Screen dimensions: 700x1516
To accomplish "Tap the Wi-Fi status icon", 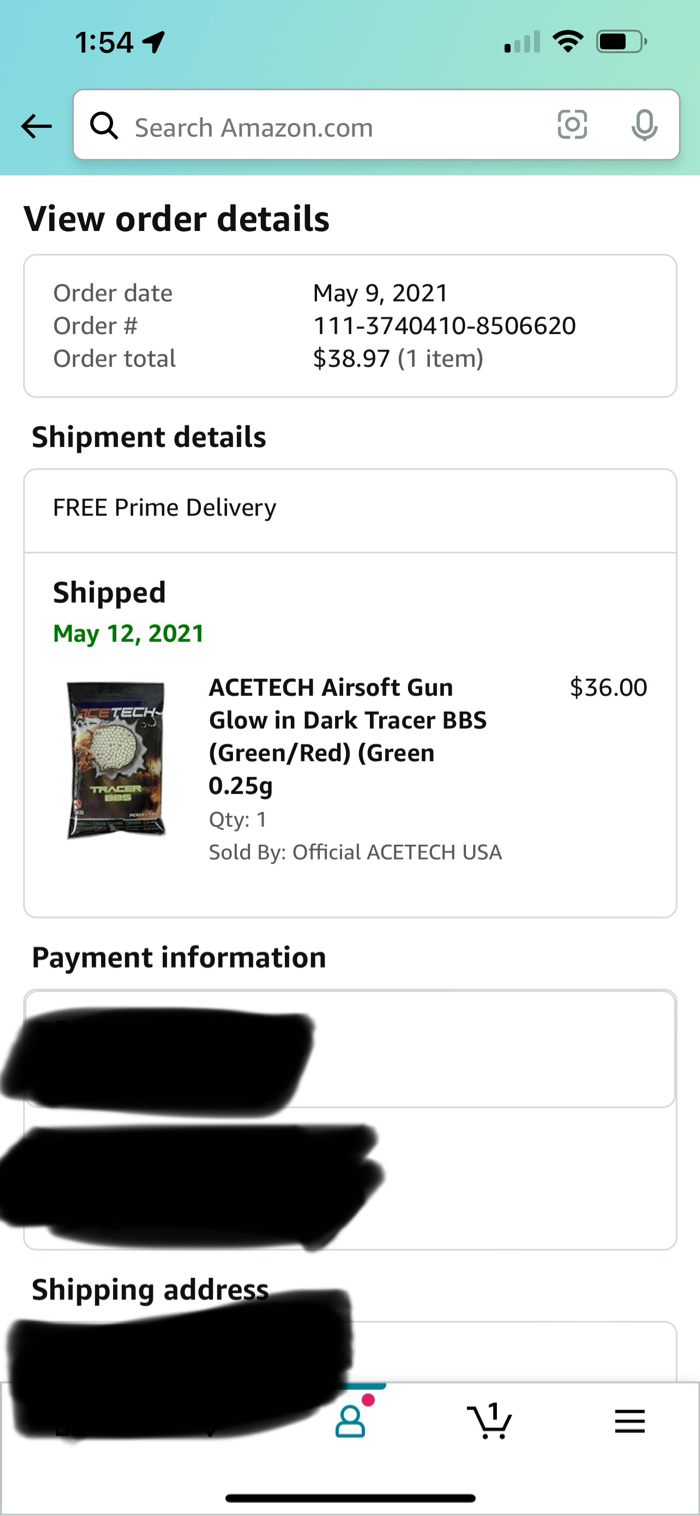I will coord(569,42).
